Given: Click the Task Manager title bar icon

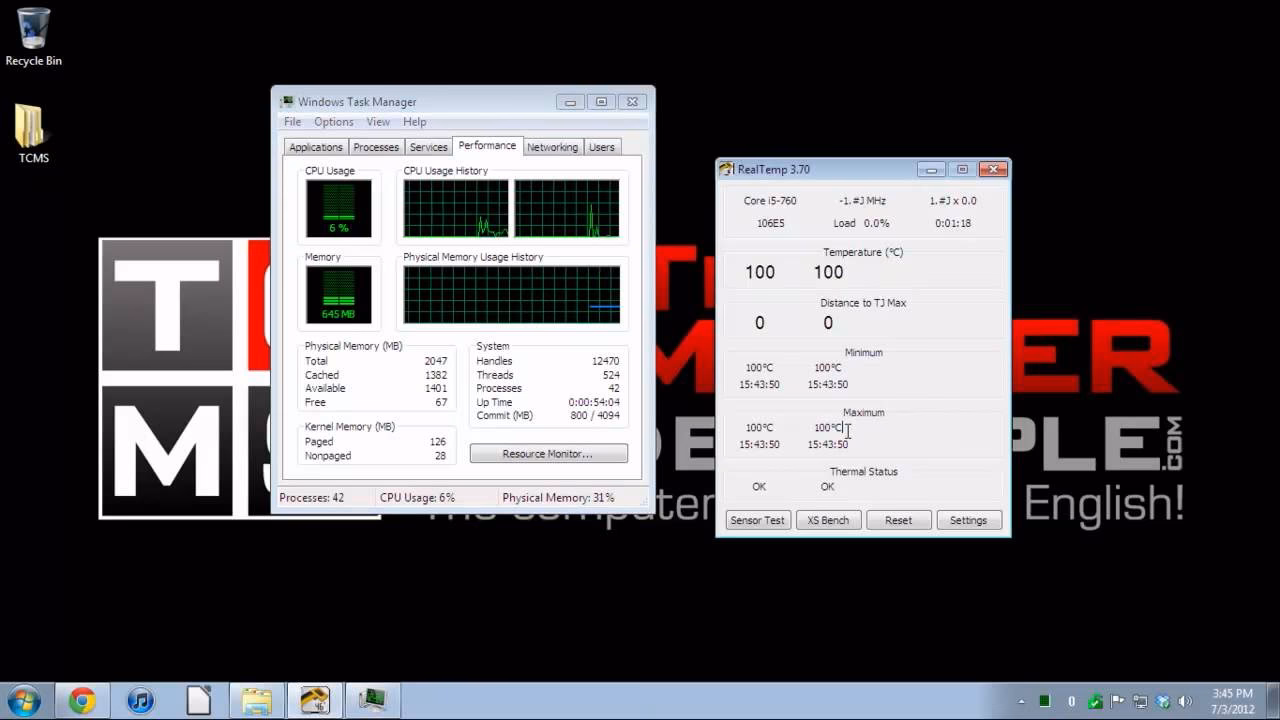Looking at the screenshot, I should pyautogui.click(x=287, y=102).
